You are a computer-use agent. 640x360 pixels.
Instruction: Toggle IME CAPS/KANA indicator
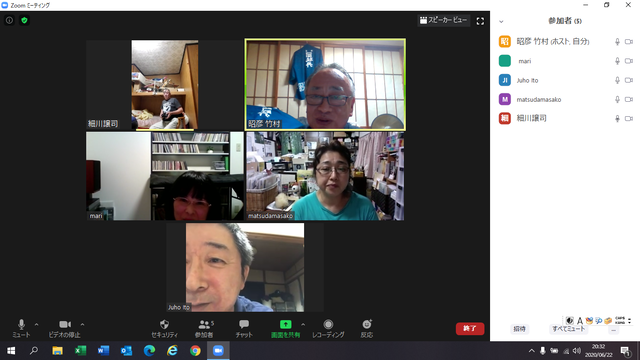pos(620,321)
